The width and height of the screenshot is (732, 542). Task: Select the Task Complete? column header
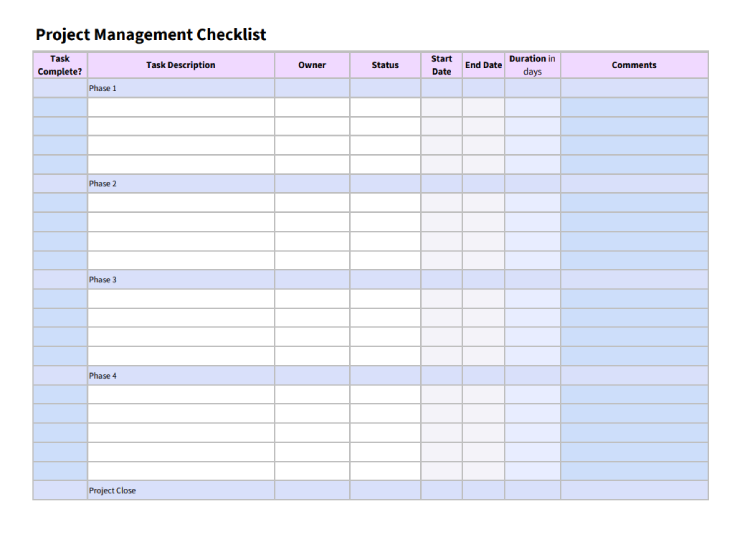[x=60, y=65]
